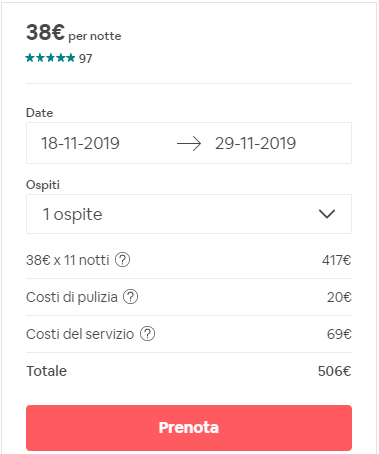Click the 20€ cleaning fee amount
Image resolution: width=379 pixels, height=454 pixels.
[339, 297]
